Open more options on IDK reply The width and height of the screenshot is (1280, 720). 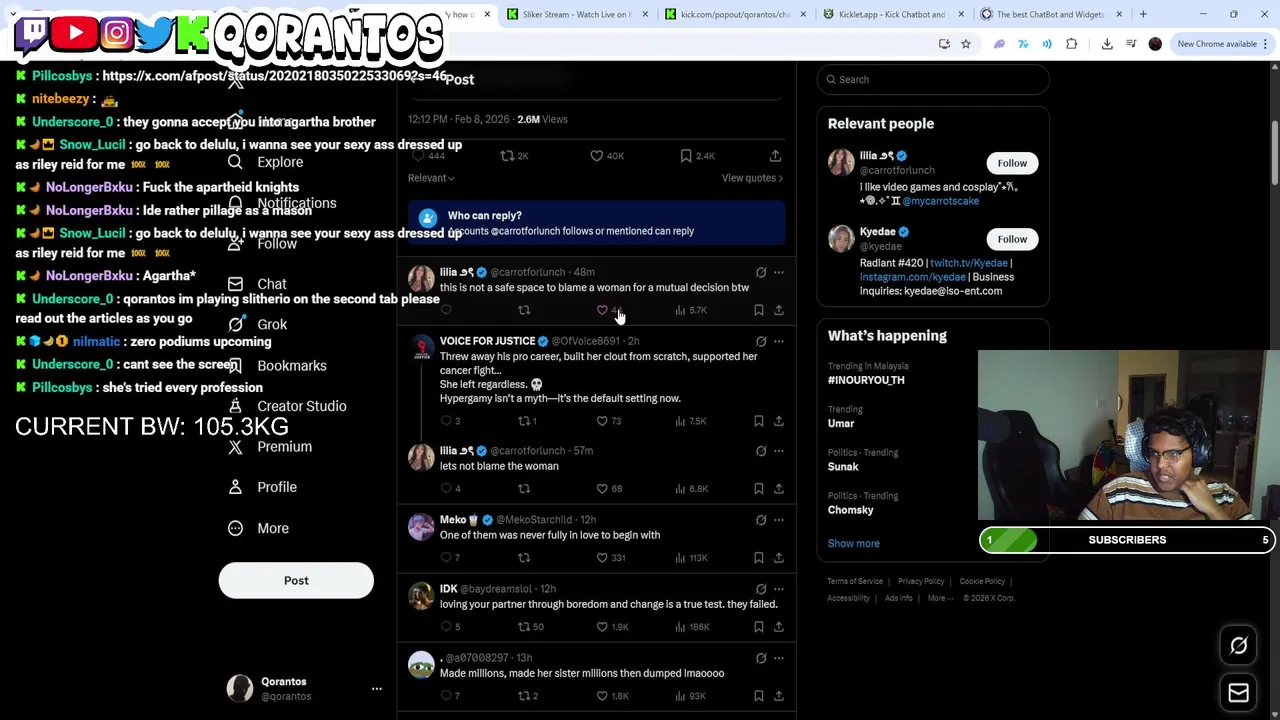pos(779,589)
